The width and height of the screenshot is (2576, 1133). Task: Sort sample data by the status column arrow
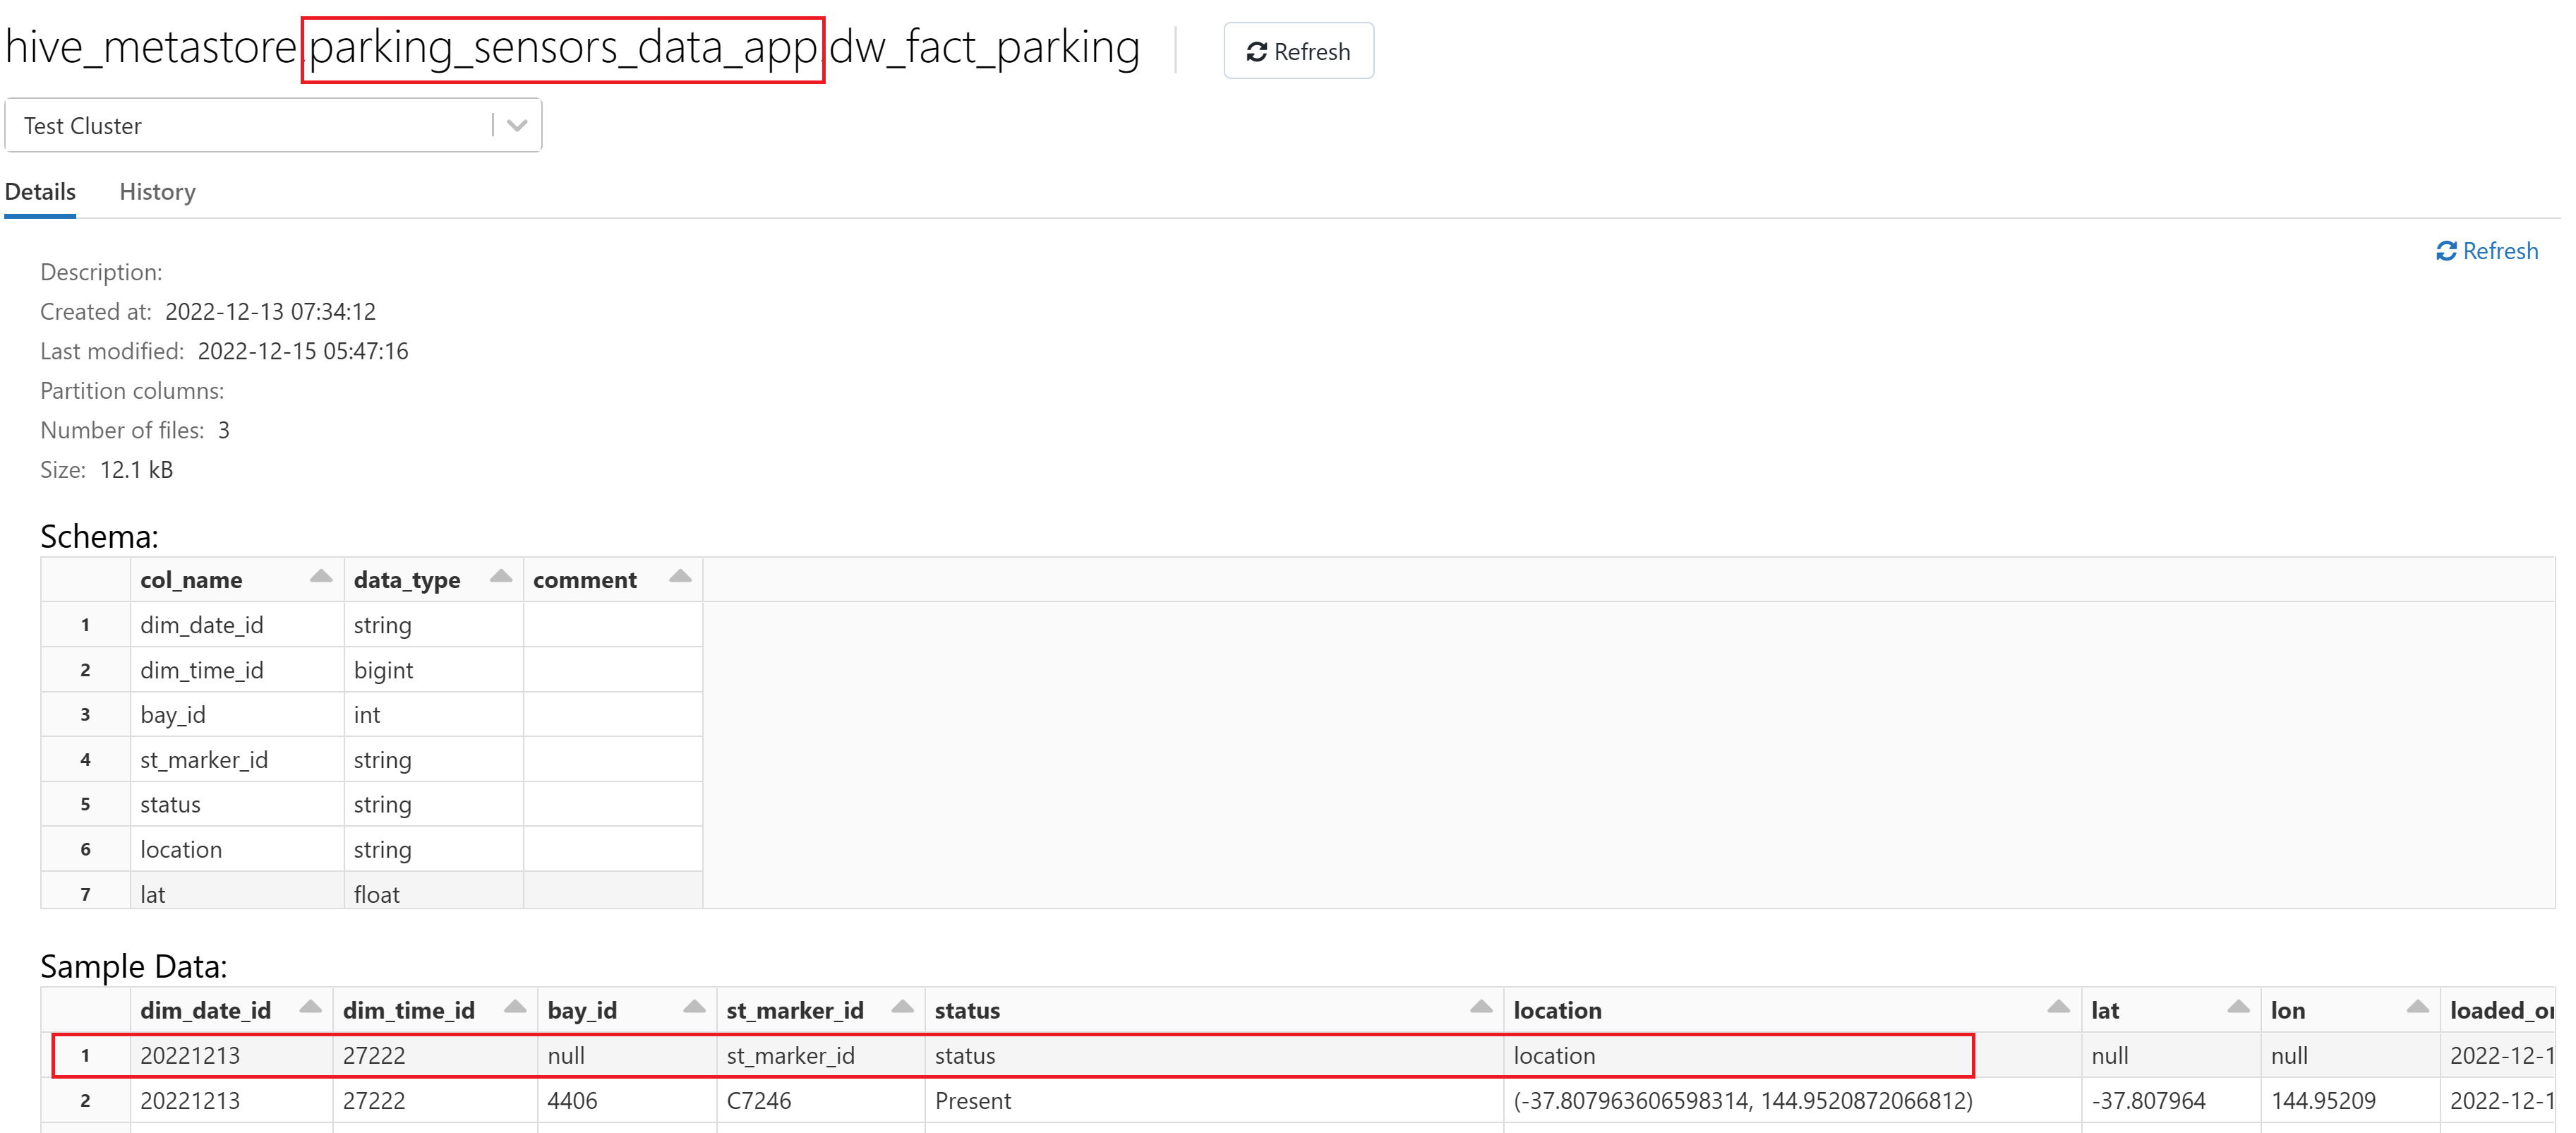click(x=1481, y=1008)
